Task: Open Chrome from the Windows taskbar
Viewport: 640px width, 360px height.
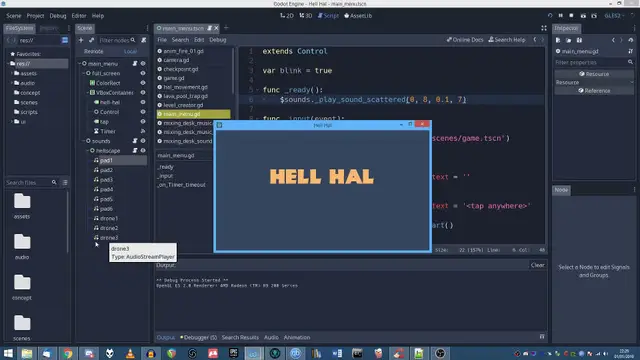Action: click(68, 353)
